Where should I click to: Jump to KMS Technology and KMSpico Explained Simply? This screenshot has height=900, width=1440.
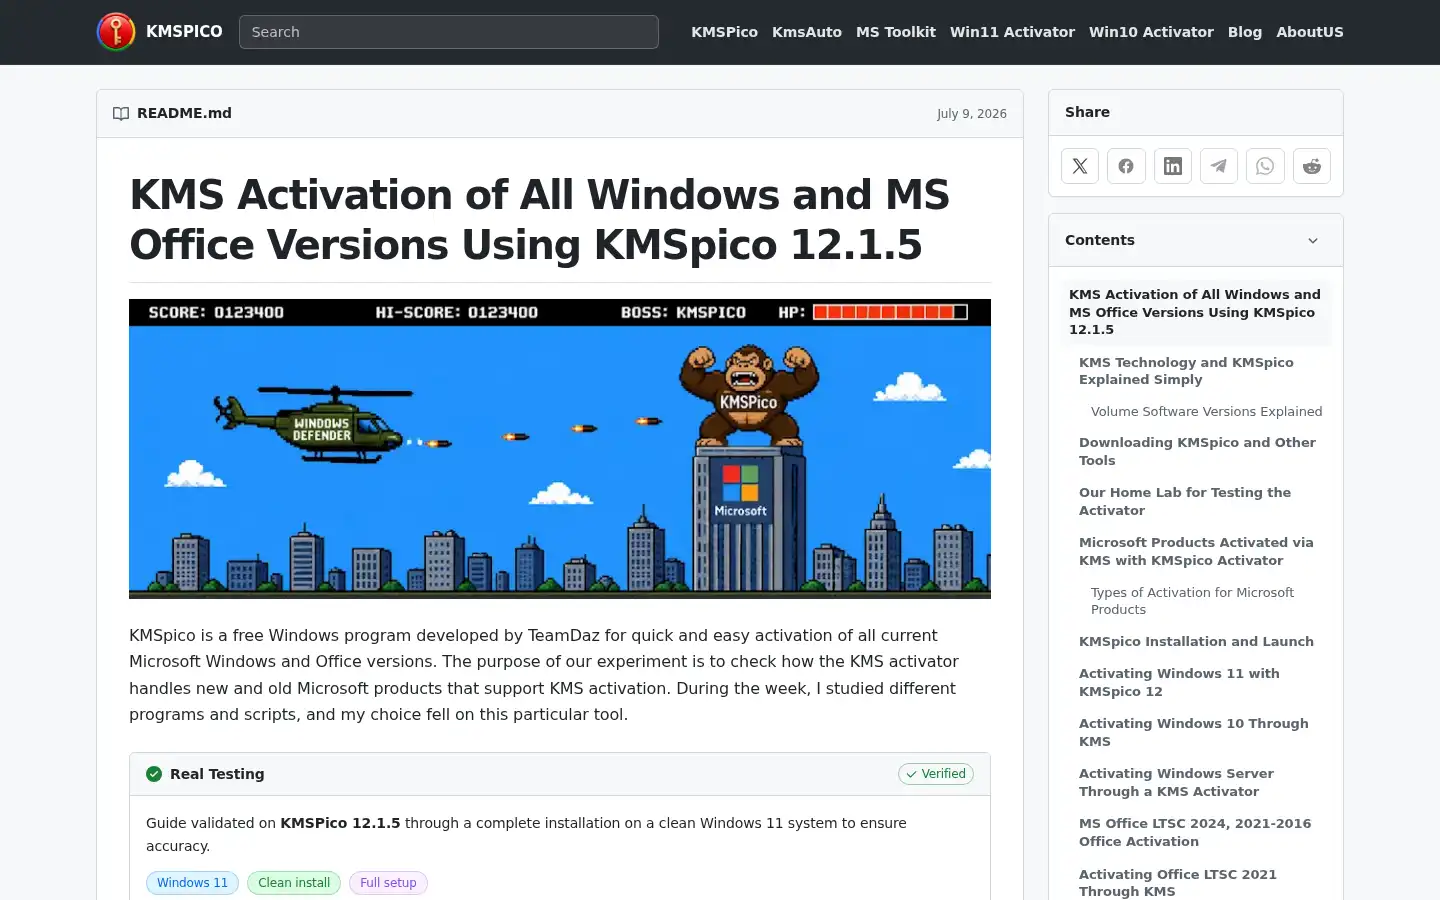(x=1186, y=371)
